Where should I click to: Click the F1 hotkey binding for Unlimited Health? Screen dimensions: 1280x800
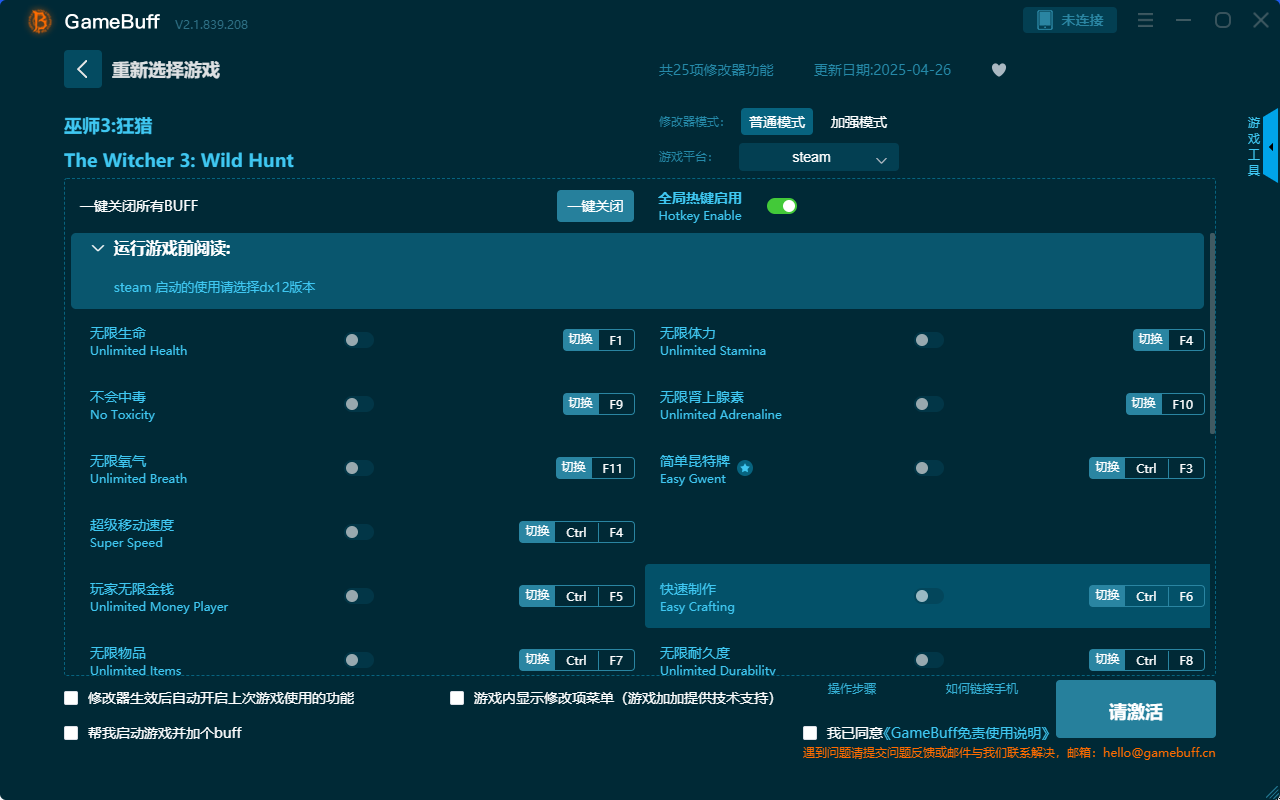[617, 340]
